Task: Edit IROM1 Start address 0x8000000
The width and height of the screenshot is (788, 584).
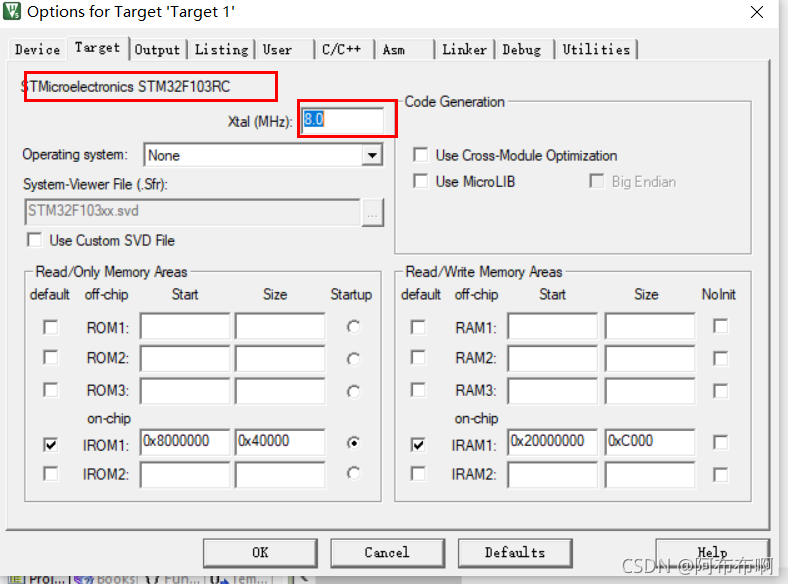Action: (x=185, y=442)
